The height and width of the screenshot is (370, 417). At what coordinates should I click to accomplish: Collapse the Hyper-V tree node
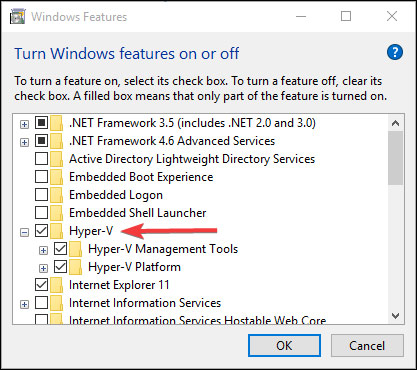coord(24,233)
